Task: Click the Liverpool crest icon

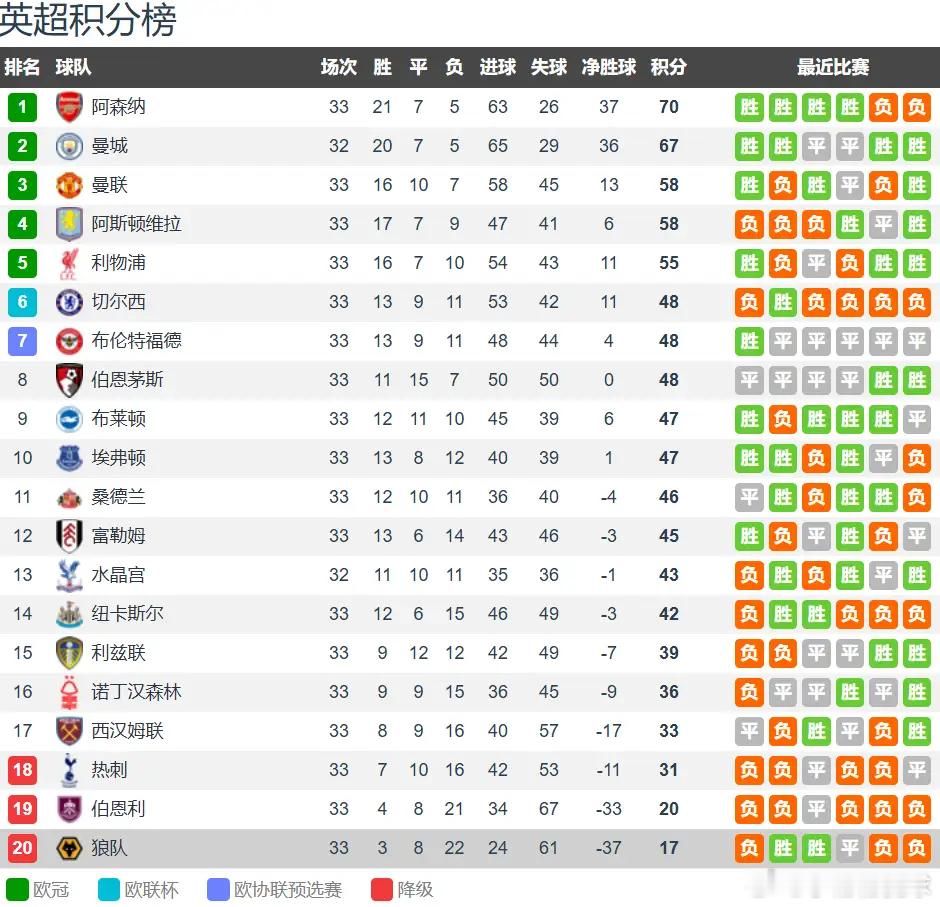Action: click(x=69, y=263)
